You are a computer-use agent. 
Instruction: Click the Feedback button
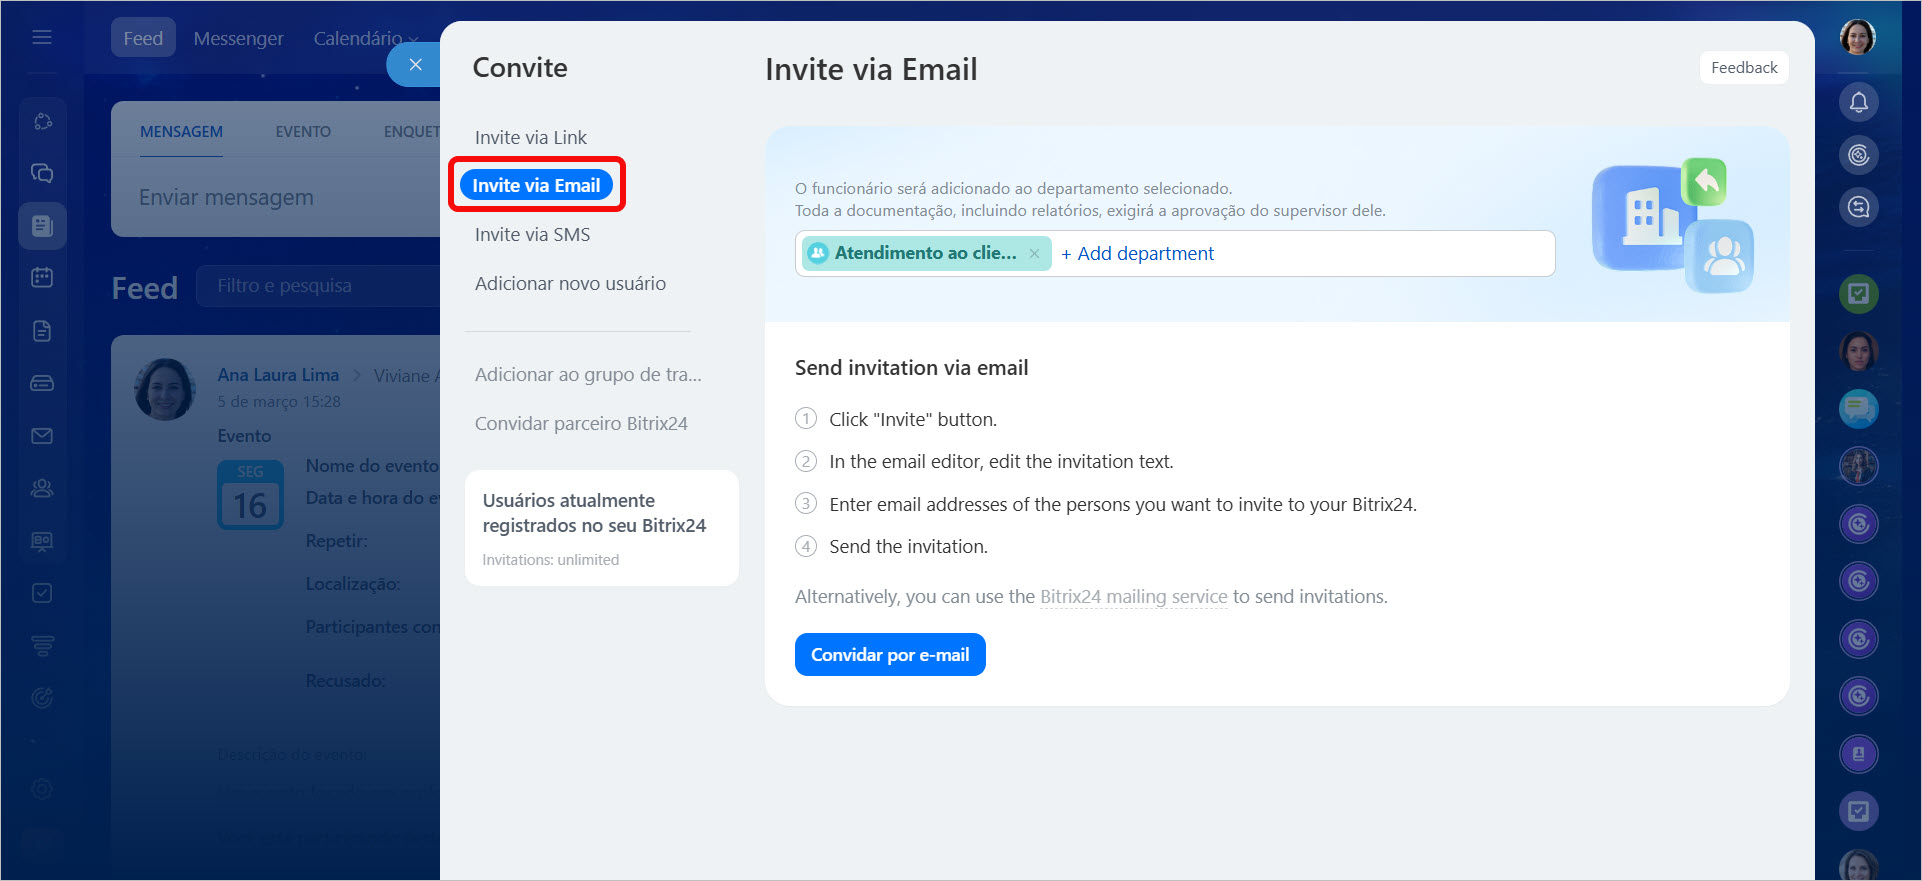tap(1743, 68)
